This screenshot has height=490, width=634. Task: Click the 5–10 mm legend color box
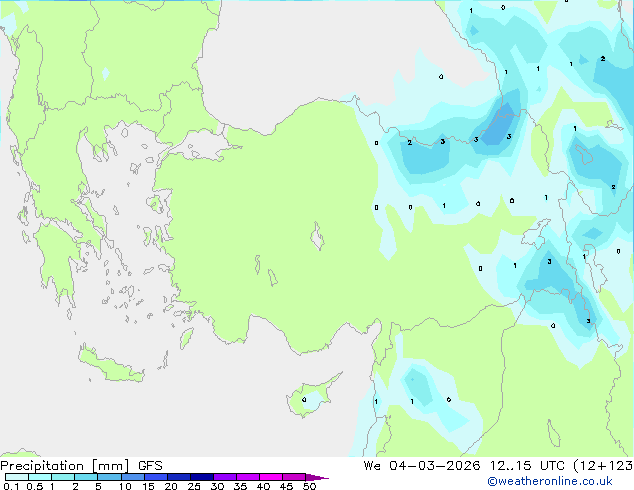[109, 477]
